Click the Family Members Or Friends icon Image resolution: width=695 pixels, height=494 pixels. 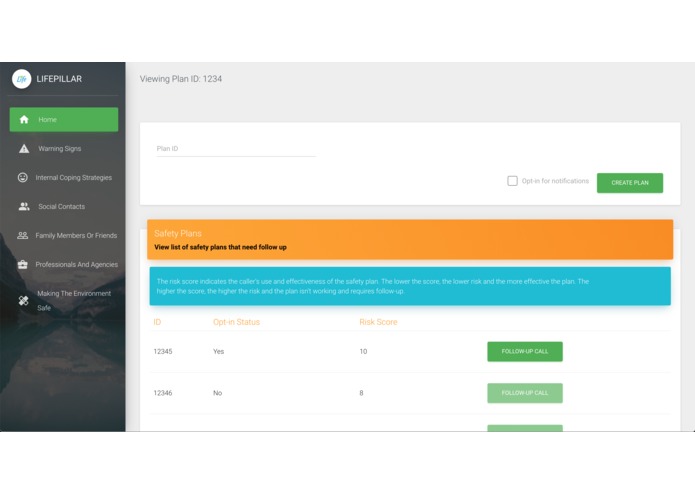23,235
